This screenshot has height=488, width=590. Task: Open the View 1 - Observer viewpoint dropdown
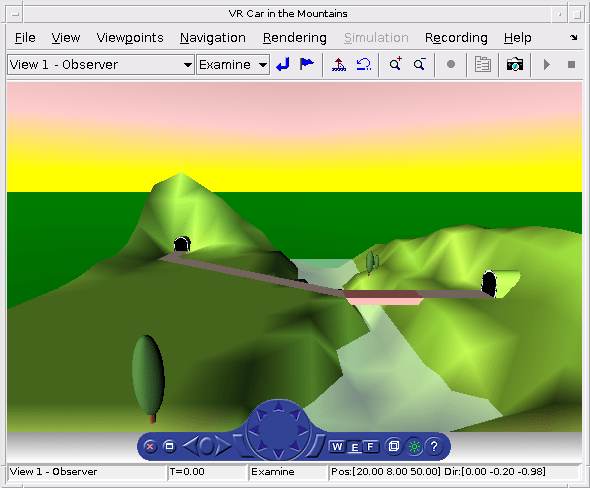101,65
